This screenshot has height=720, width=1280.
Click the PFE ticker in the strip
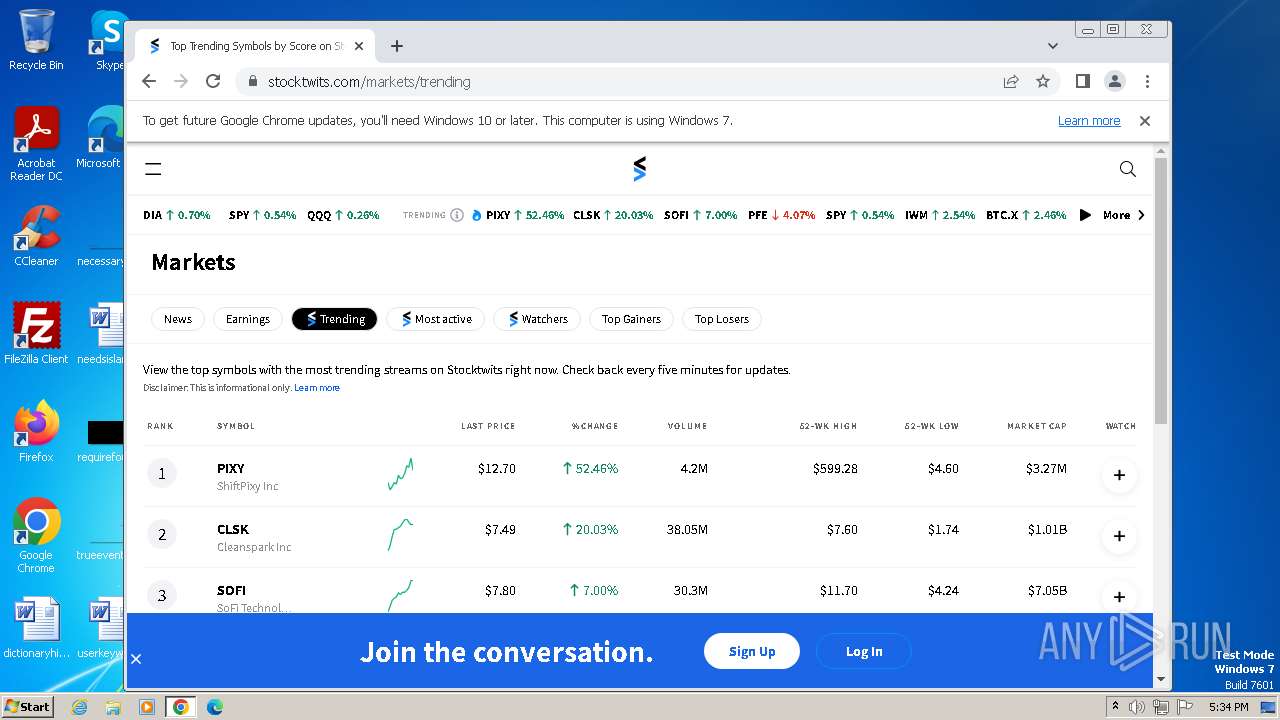pos(781,215)
